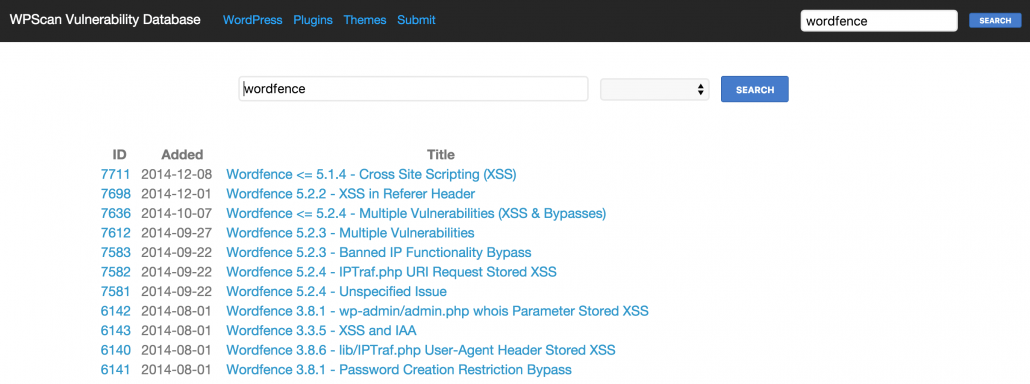
Task: Open vulnerability ID 7581
Action: click(x=116, y=291)
